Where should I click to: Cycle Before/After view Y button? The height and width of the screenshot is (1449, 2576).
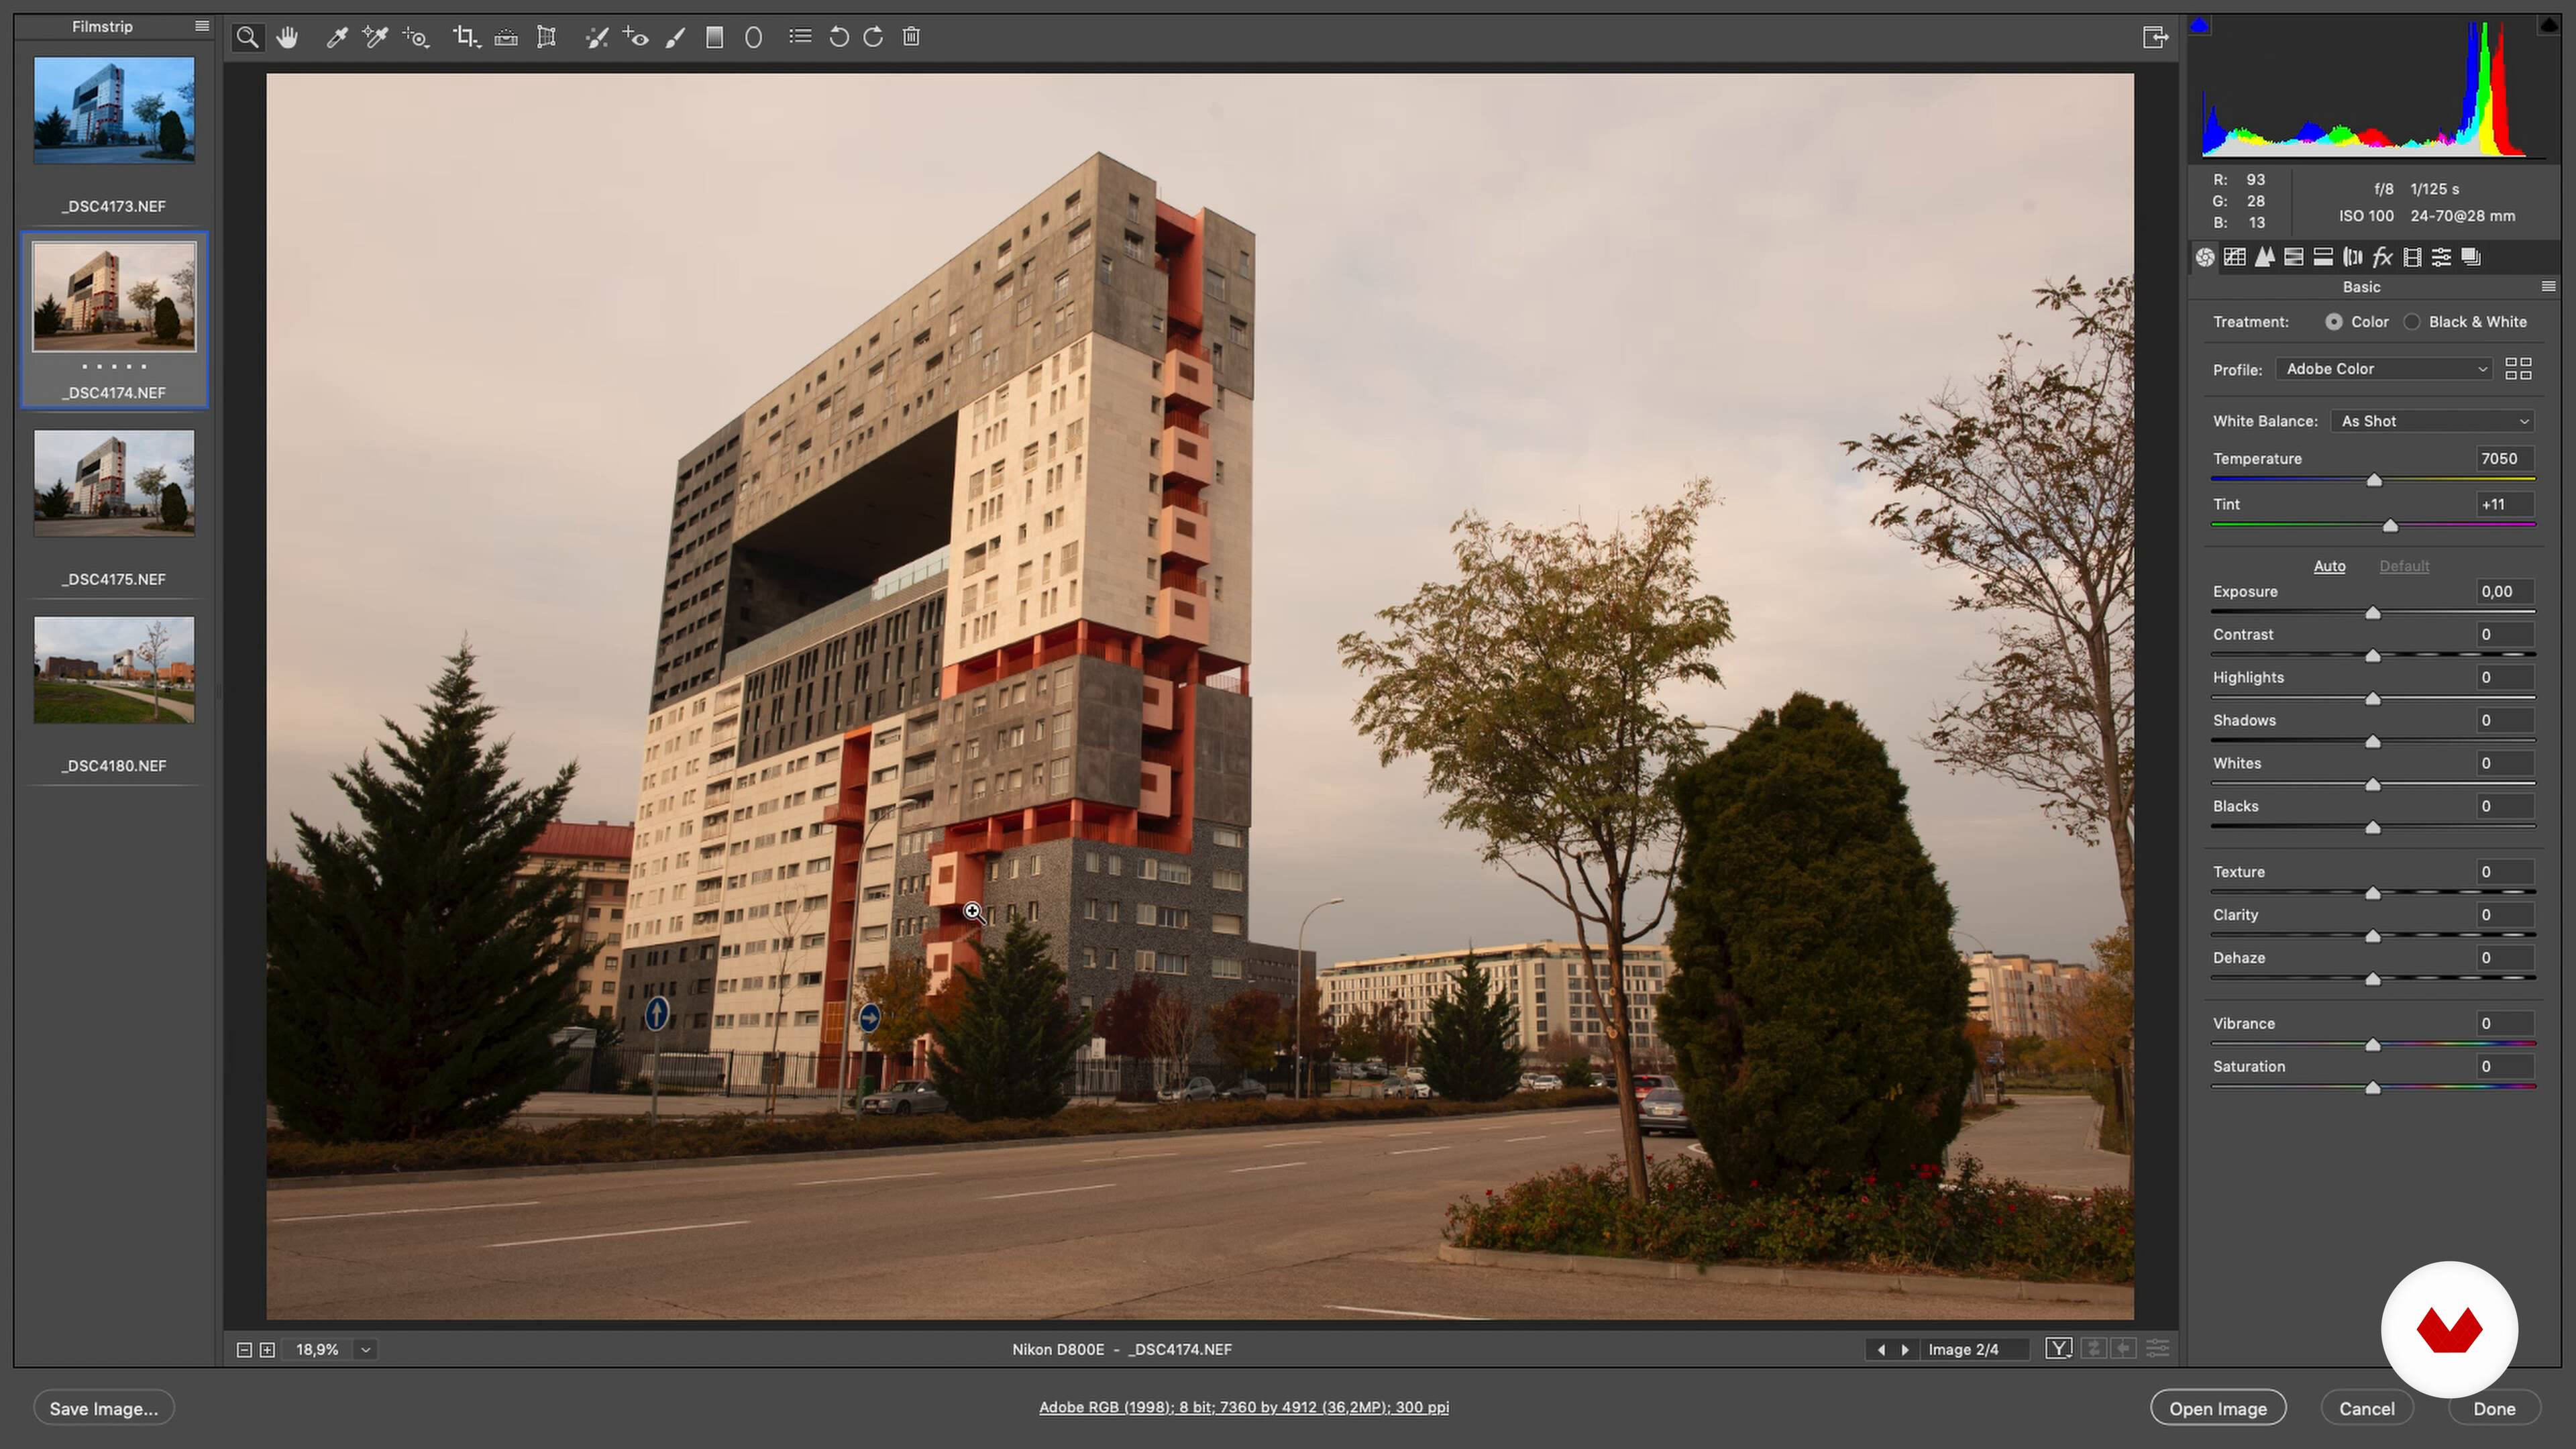[2058, 1349]
